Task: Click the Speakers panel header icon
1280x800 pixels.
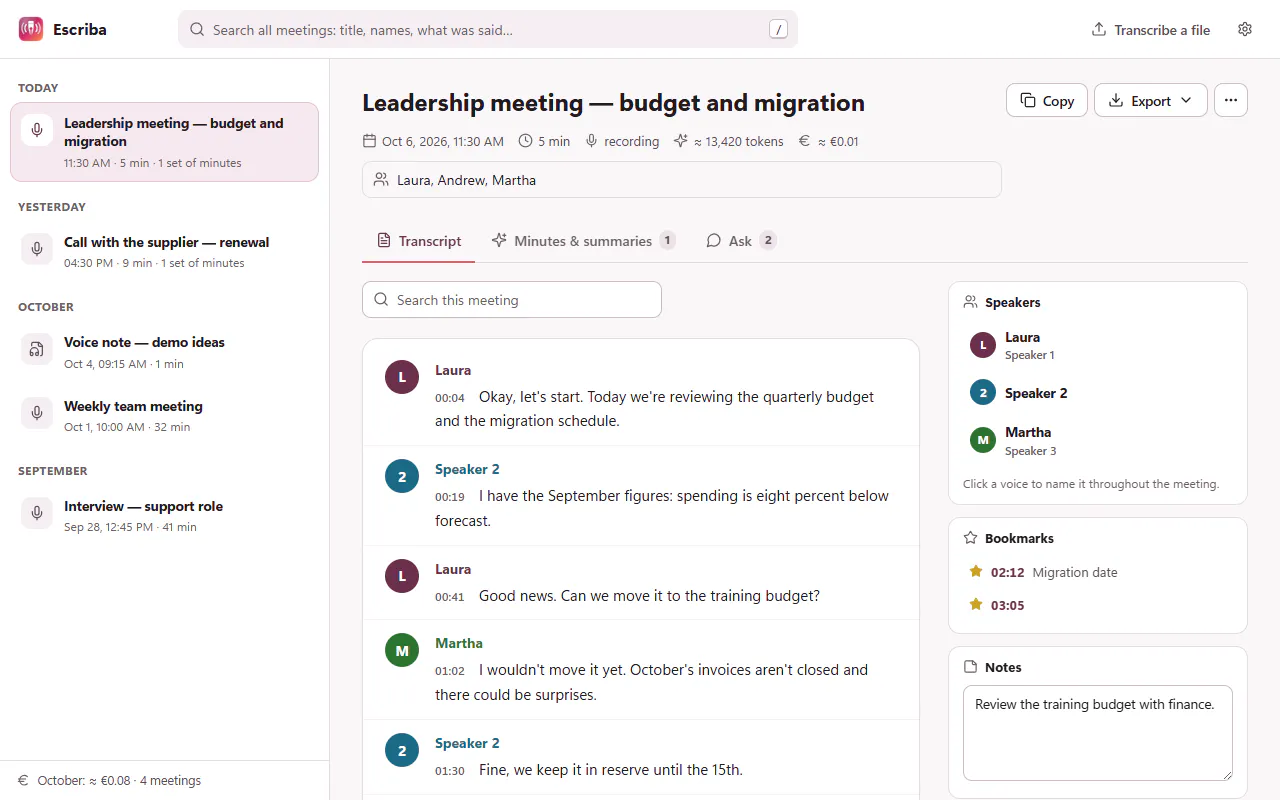Action: coord(970,302)
